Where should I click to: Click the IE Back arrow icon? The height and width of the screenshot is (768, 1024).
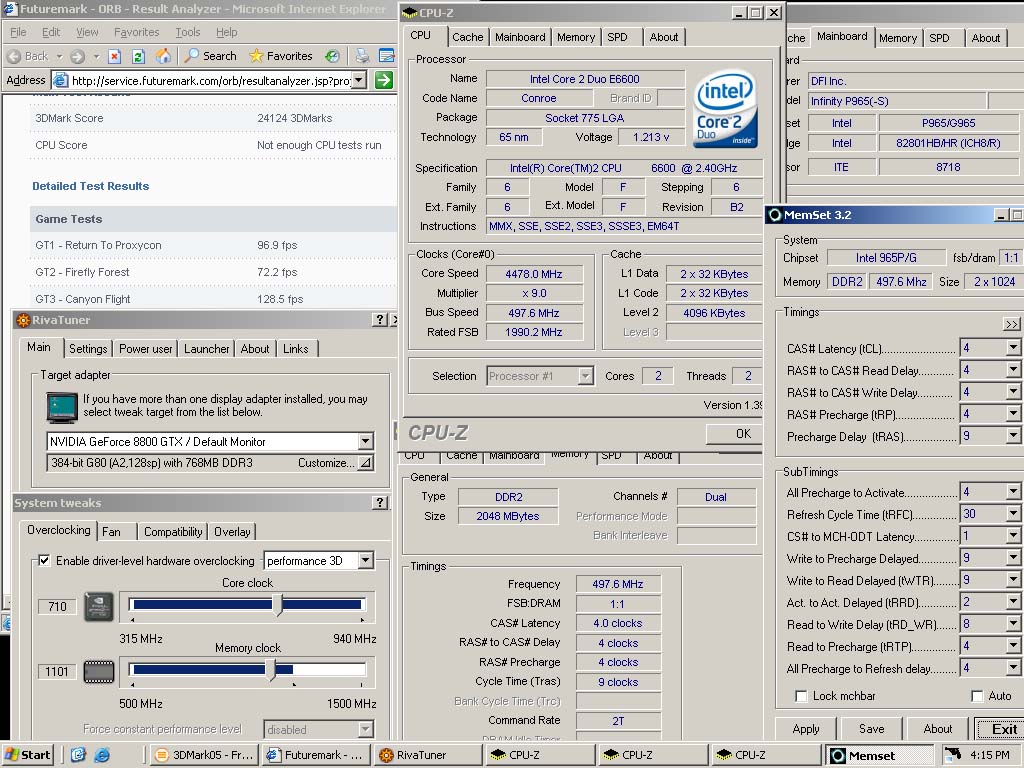pos(14,56)
